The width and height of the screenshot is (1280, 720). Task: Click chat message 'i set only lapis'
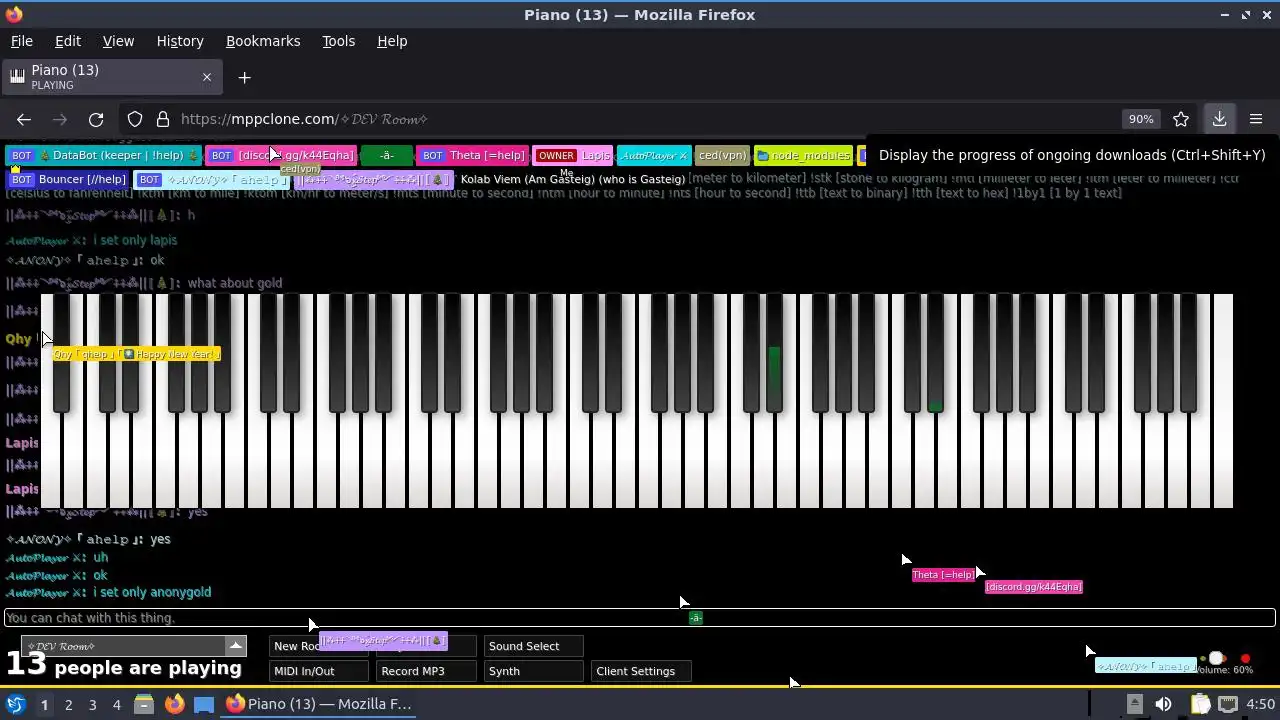pos(135,240)
